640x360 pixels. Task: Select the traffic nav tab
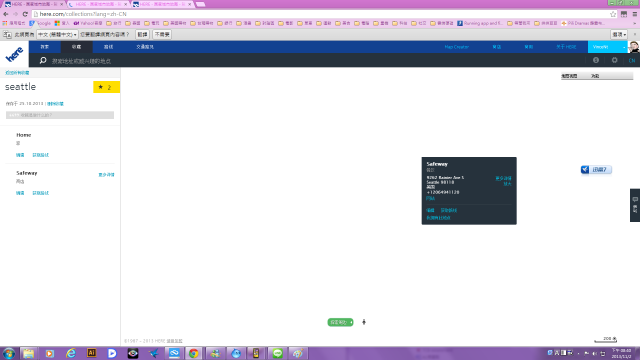click(145, 47)
